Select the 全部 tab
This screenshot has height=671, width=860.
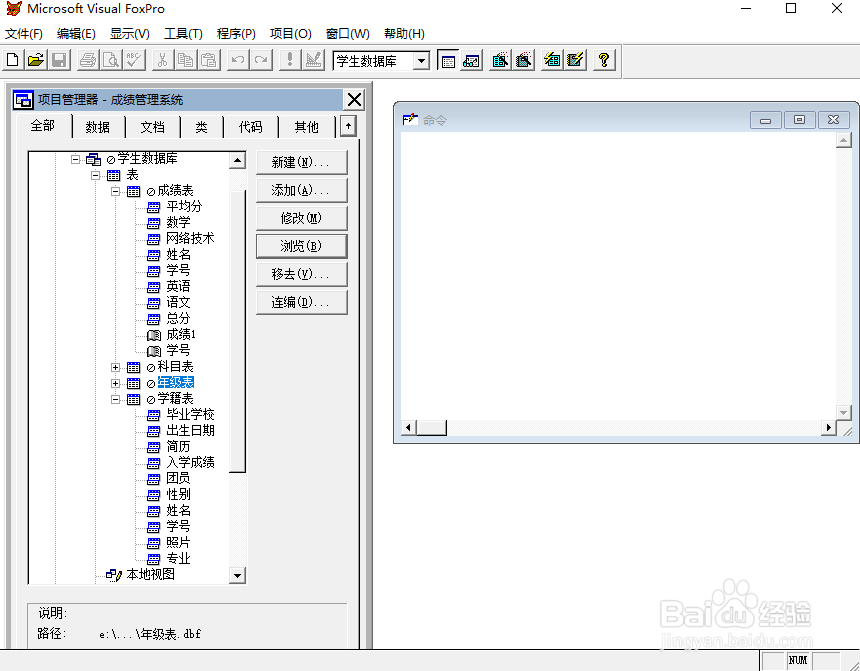click(x=43, y=126)
